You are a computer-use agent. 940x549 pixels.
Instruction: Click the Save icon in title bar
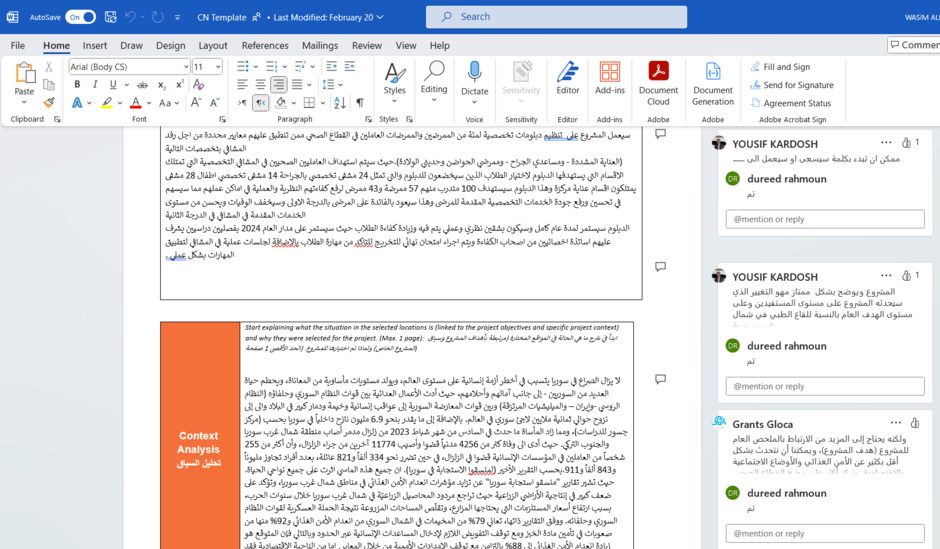pyautogui.click(x=111, y=17)
